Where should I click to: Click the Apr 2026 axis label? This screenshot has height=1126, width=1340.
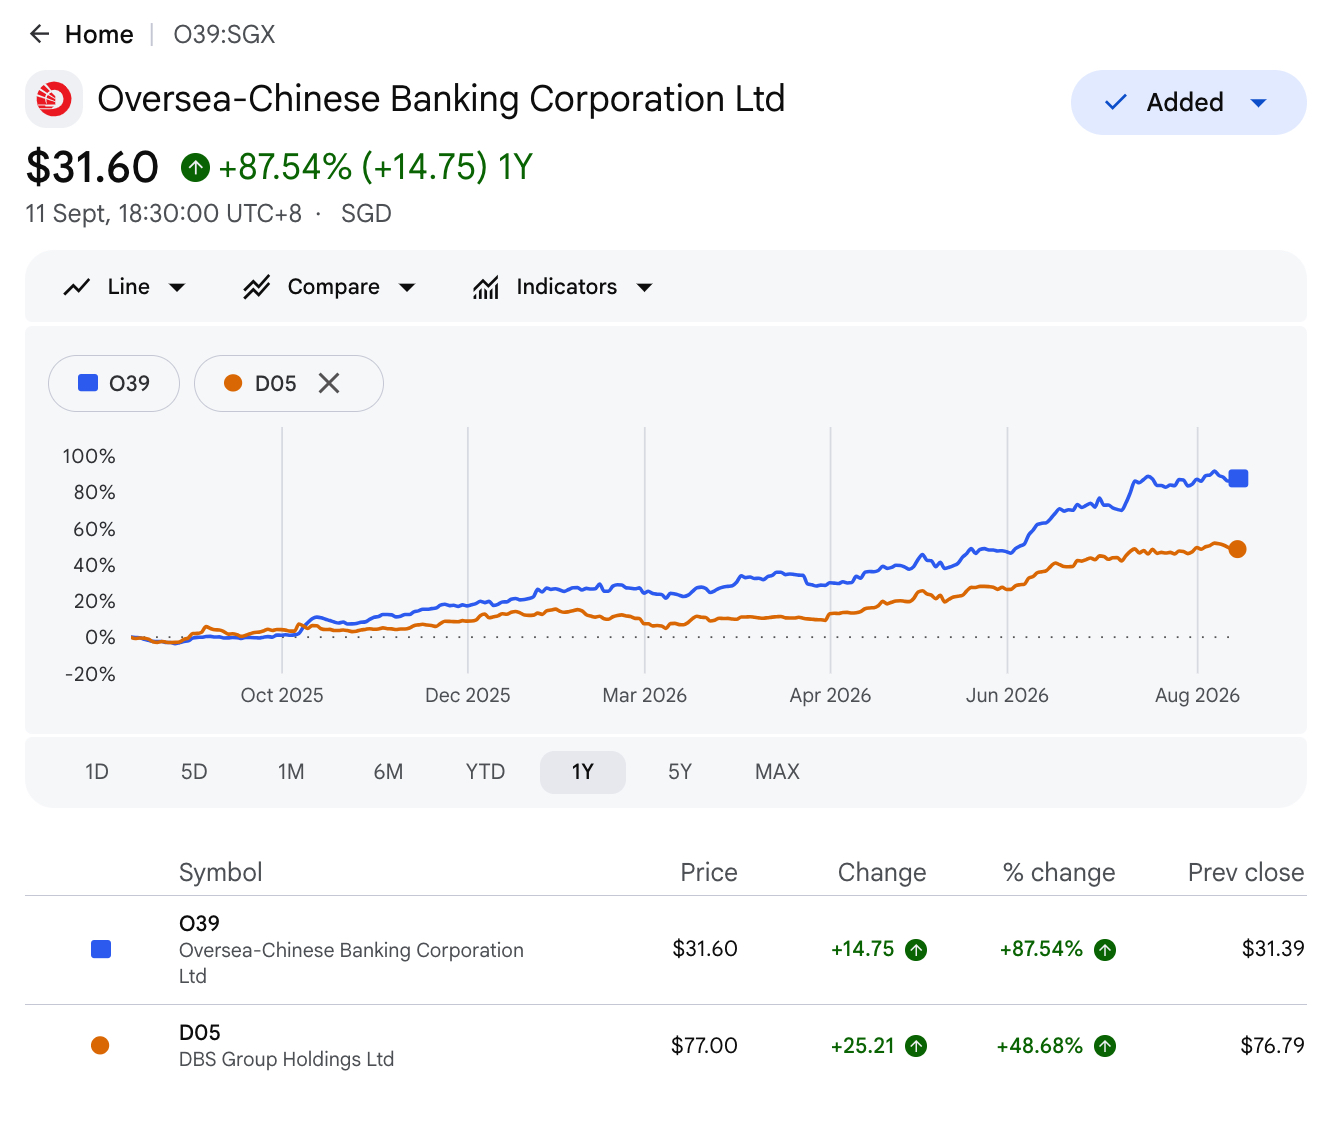click(830, 695)
